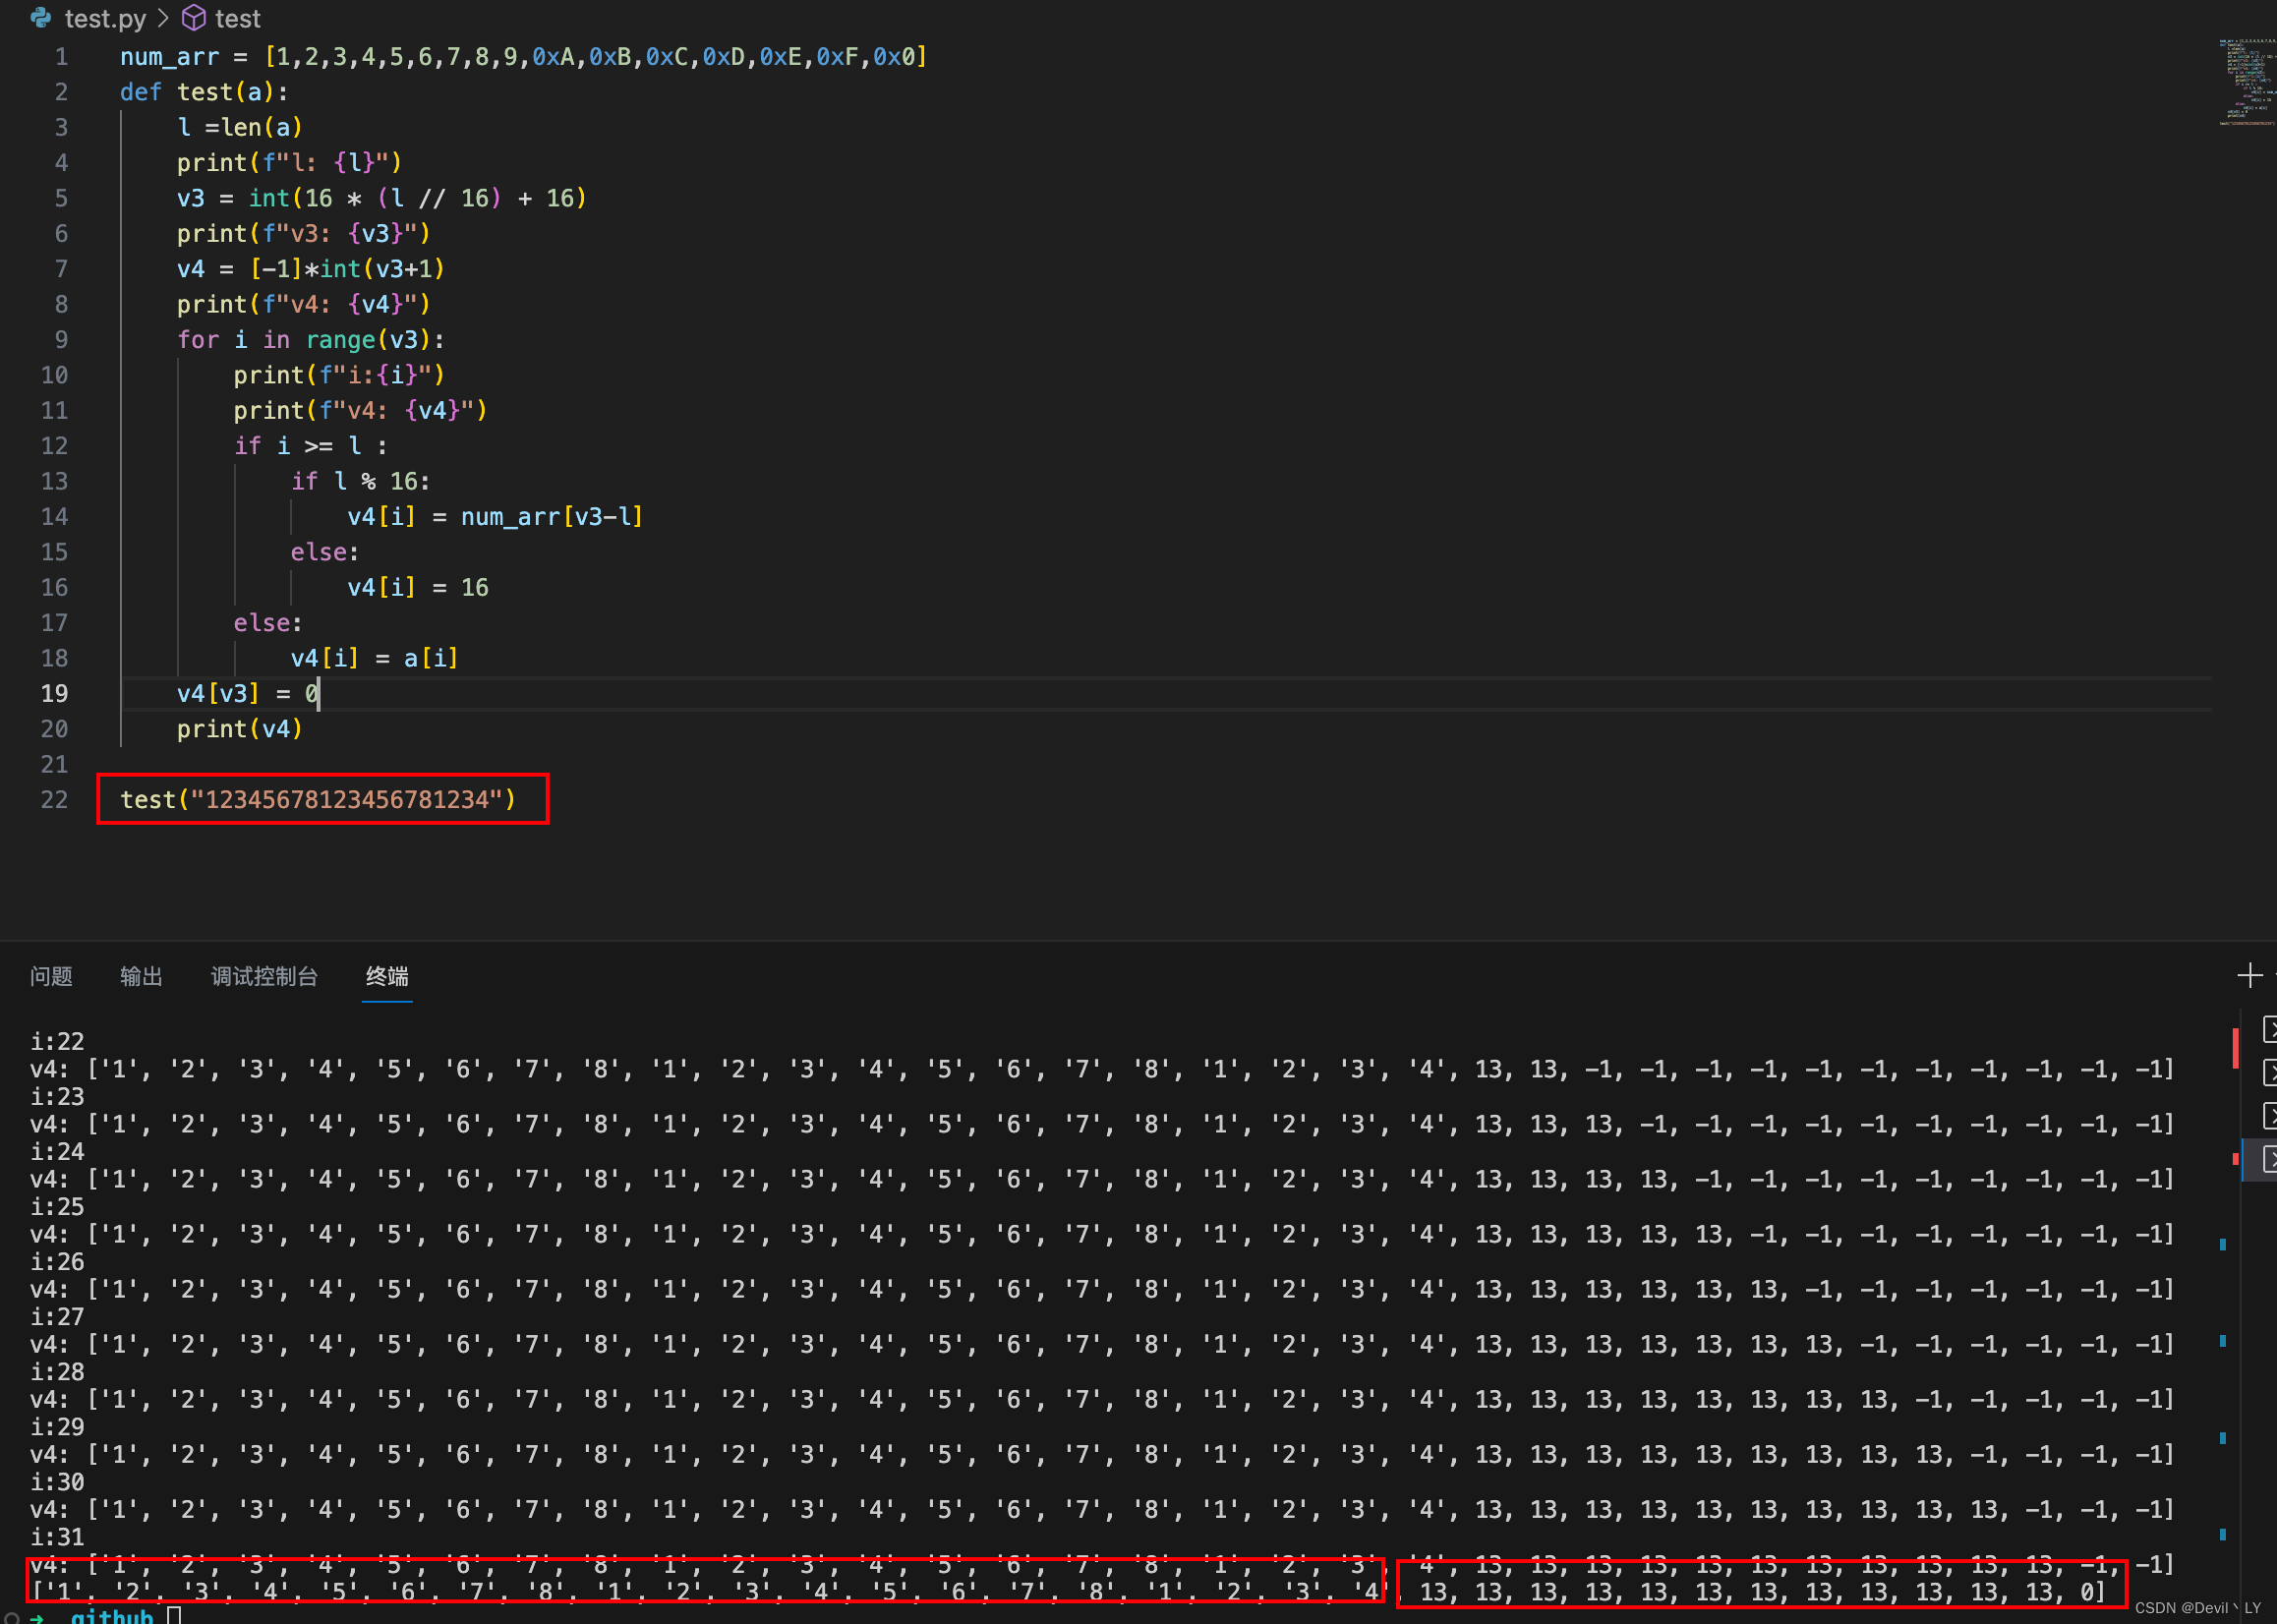2277x1624 pixels.
Task: Click 'v4[v3] = 0' code line
Action: pyautogui.click(x=247, y=694)
